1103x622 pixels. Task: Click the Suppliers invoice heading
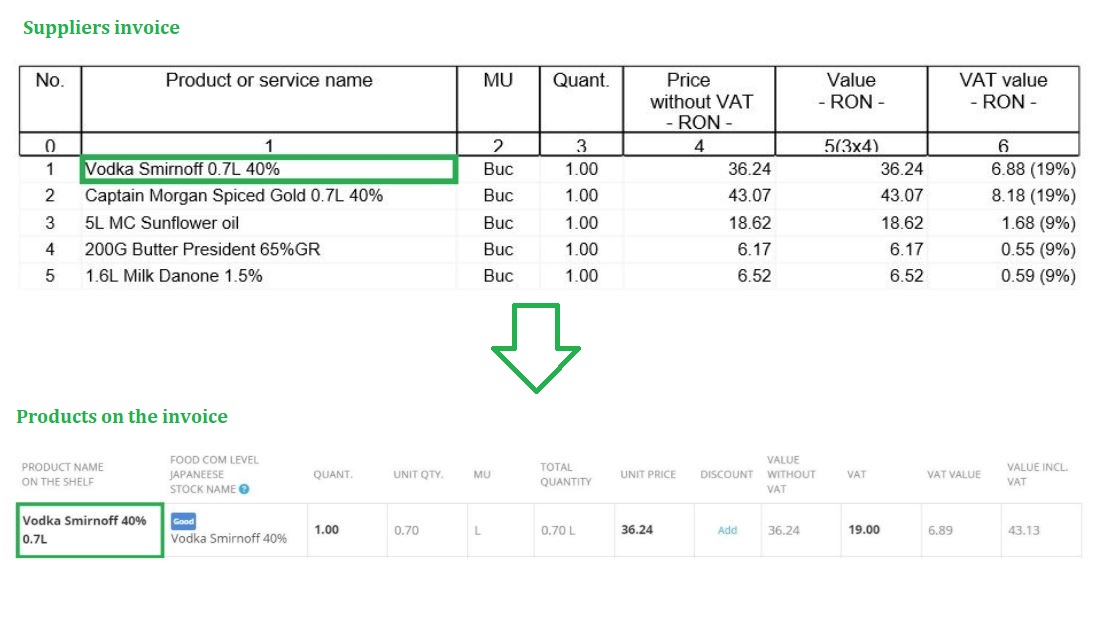point(101,27)
